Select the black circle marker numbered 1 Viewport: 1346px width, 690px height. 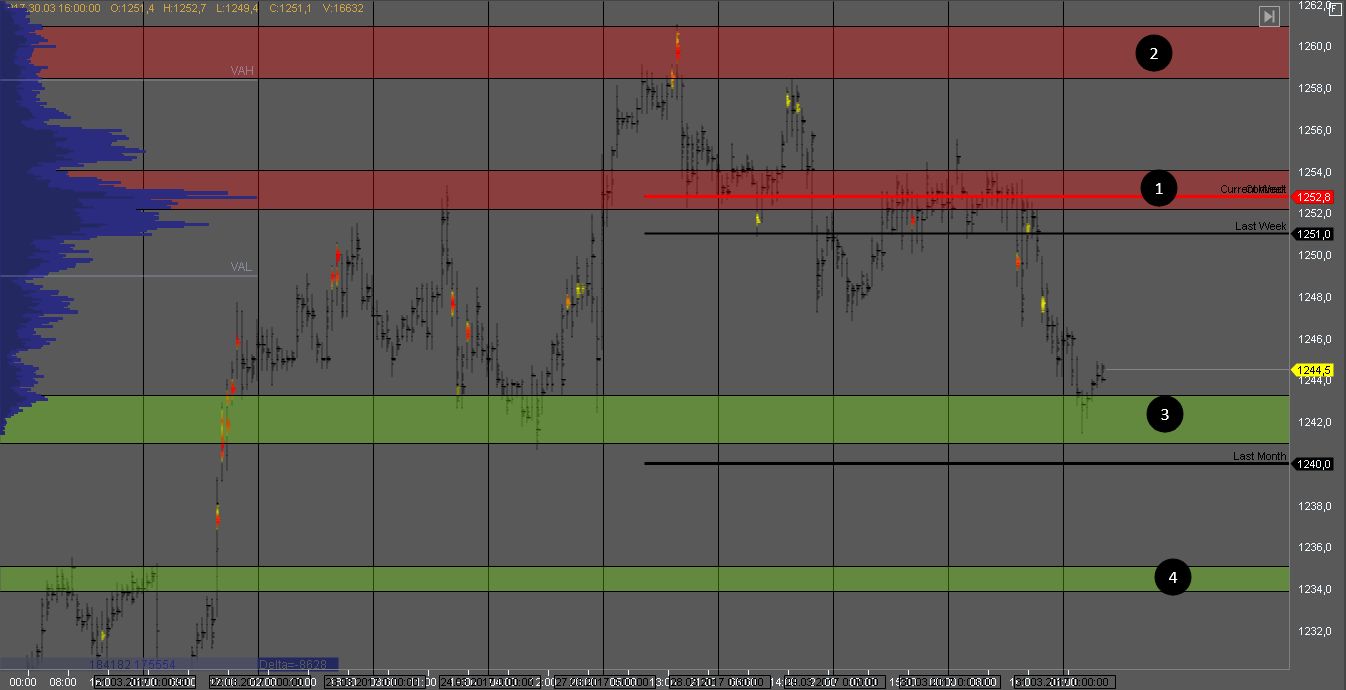[x=1159, y=188]
